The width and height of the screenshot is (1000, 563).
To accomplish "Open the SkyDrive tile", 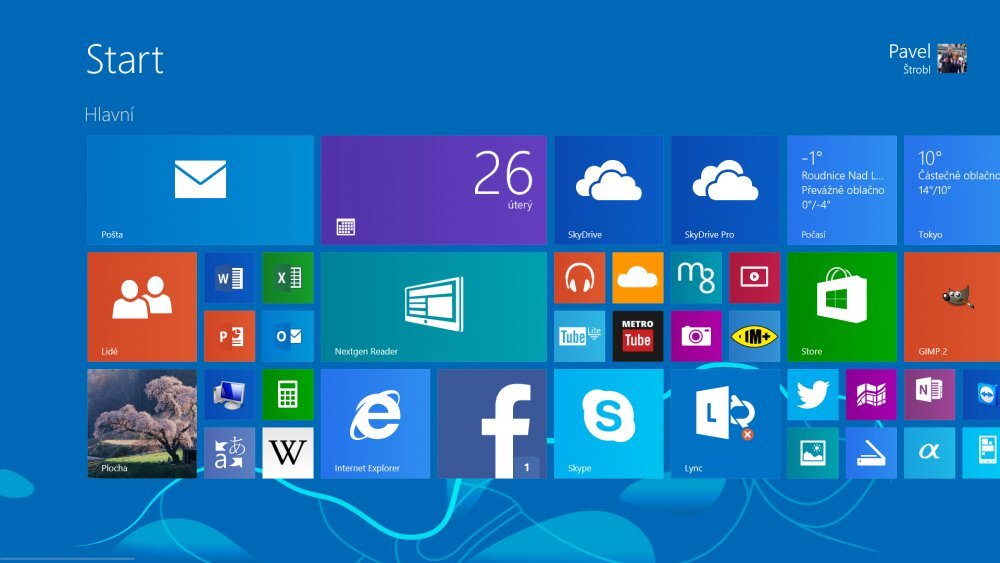I will 608,190.
